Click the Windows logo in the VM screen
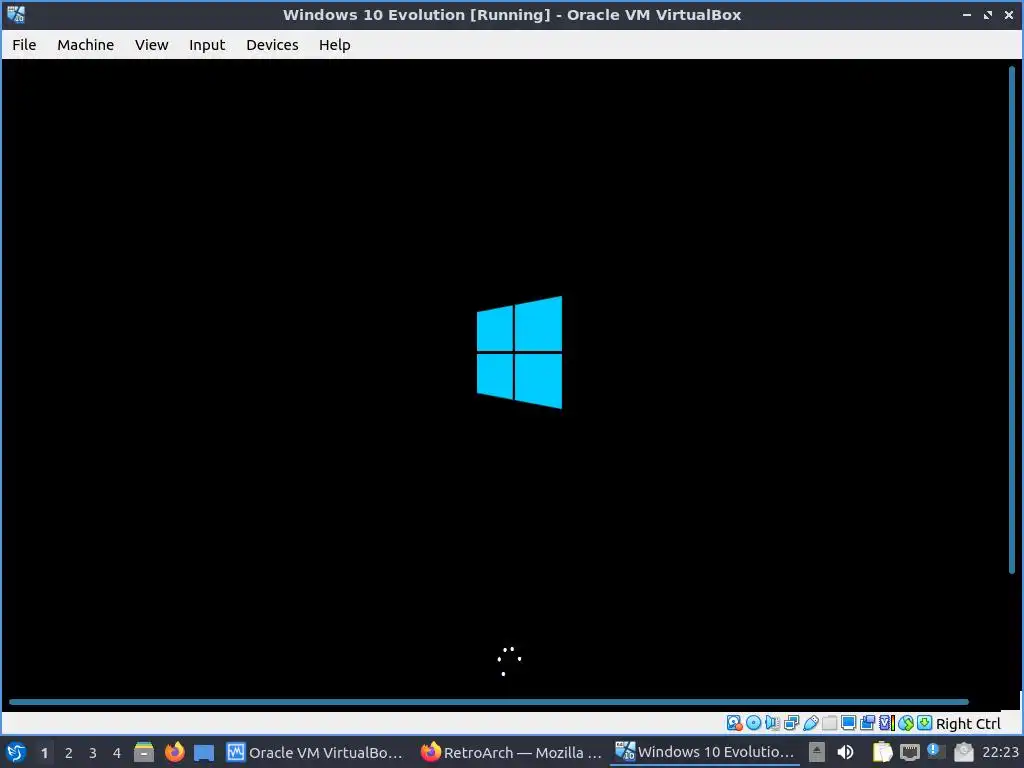Screen dimensions: 1024x768 pyautogui.click(x=519, y=353)
